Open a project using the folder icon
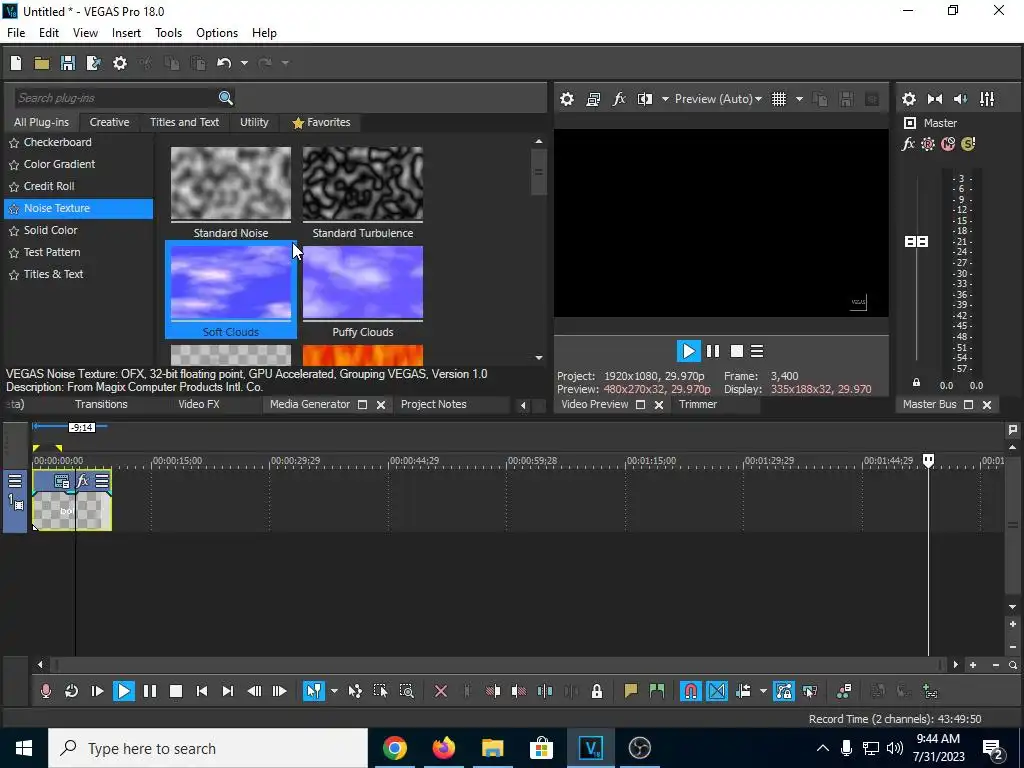 pyautogui.click(x=42, y=63)
